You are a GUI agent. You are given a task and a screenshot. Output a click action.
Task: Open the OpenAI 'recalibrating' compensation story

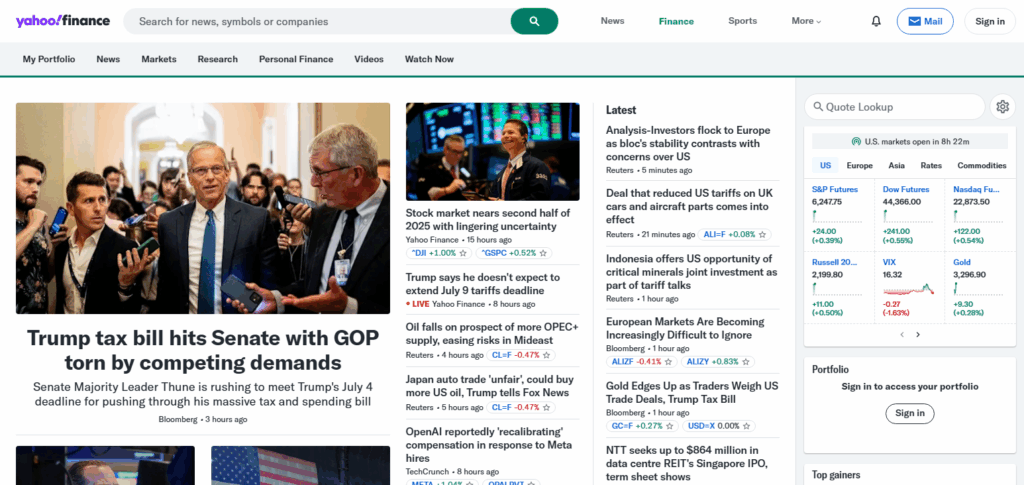(x=488, y=445)
